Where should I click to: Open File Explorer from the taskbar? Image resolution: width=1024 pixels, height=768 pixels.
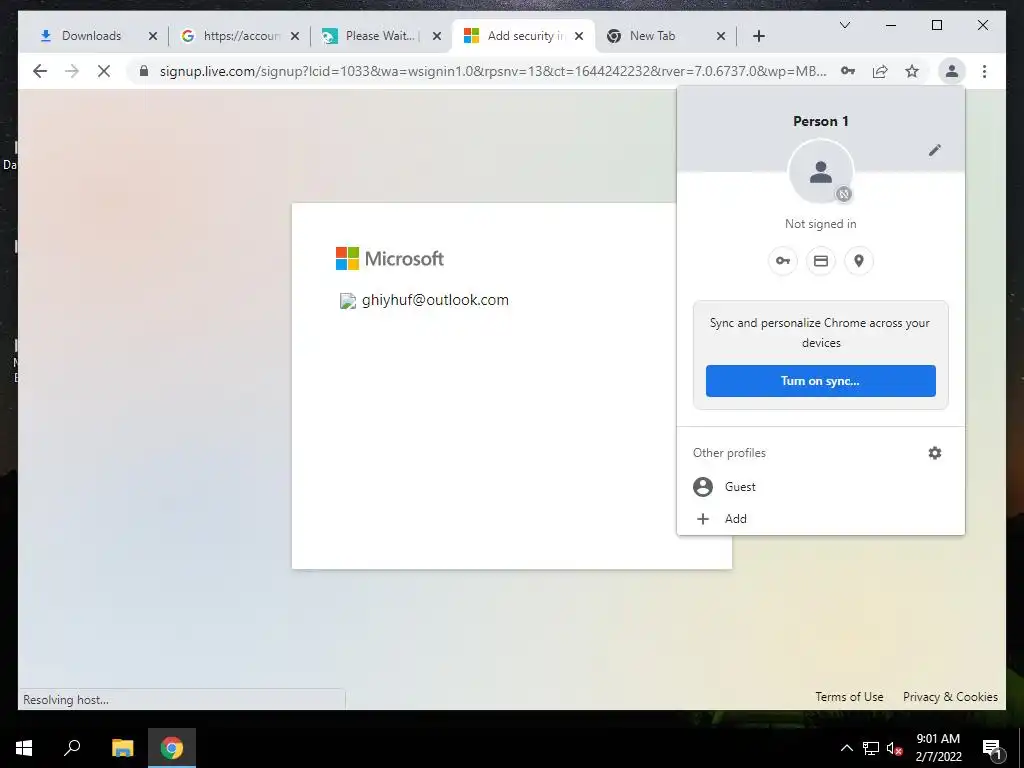[x=122, y=748]
